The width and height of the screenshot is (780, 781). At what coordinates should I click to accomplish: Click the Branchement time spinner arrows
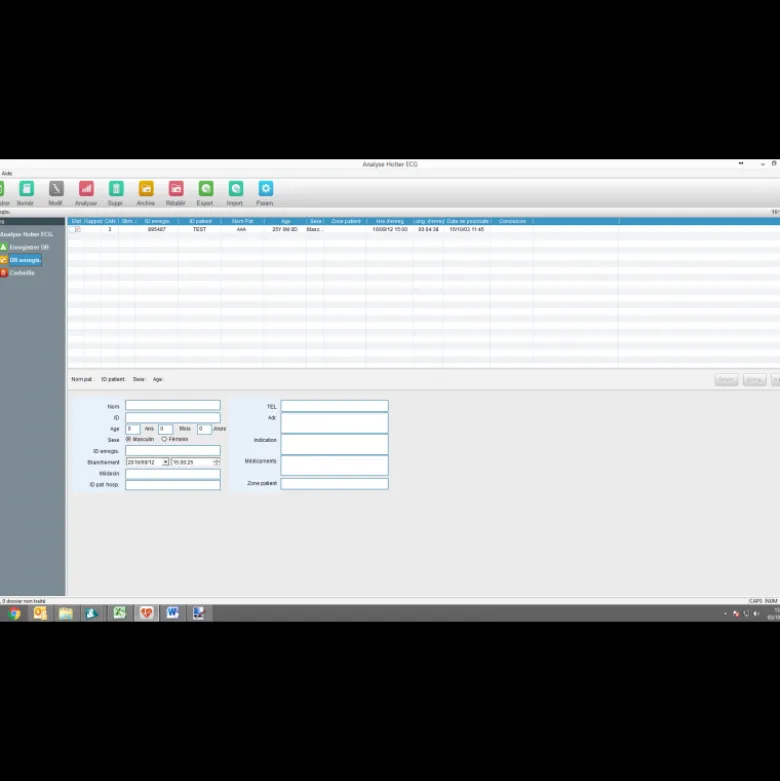(217, 462)
